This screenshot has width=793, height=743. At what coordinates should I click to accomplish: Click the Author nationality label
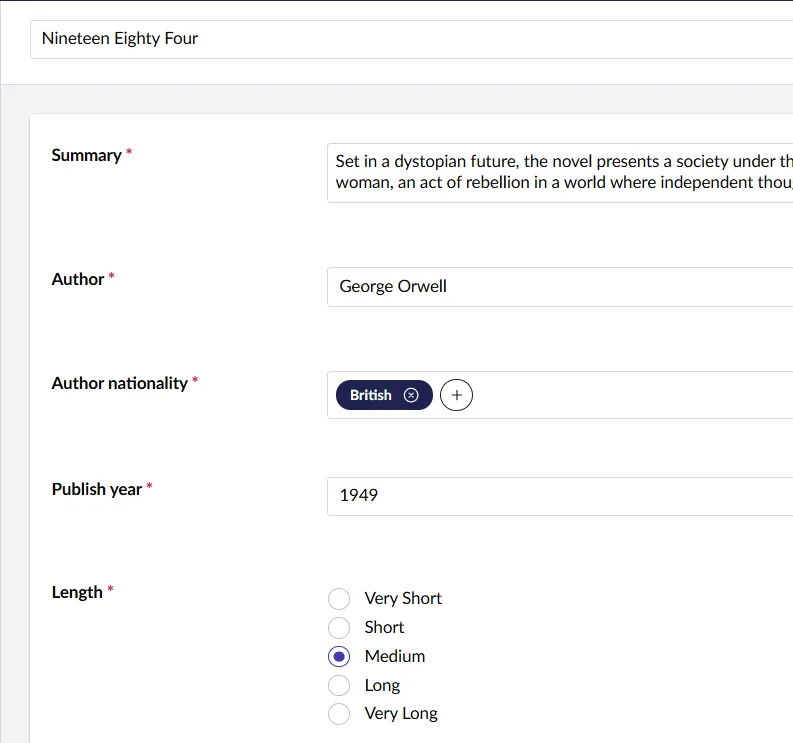119,383
